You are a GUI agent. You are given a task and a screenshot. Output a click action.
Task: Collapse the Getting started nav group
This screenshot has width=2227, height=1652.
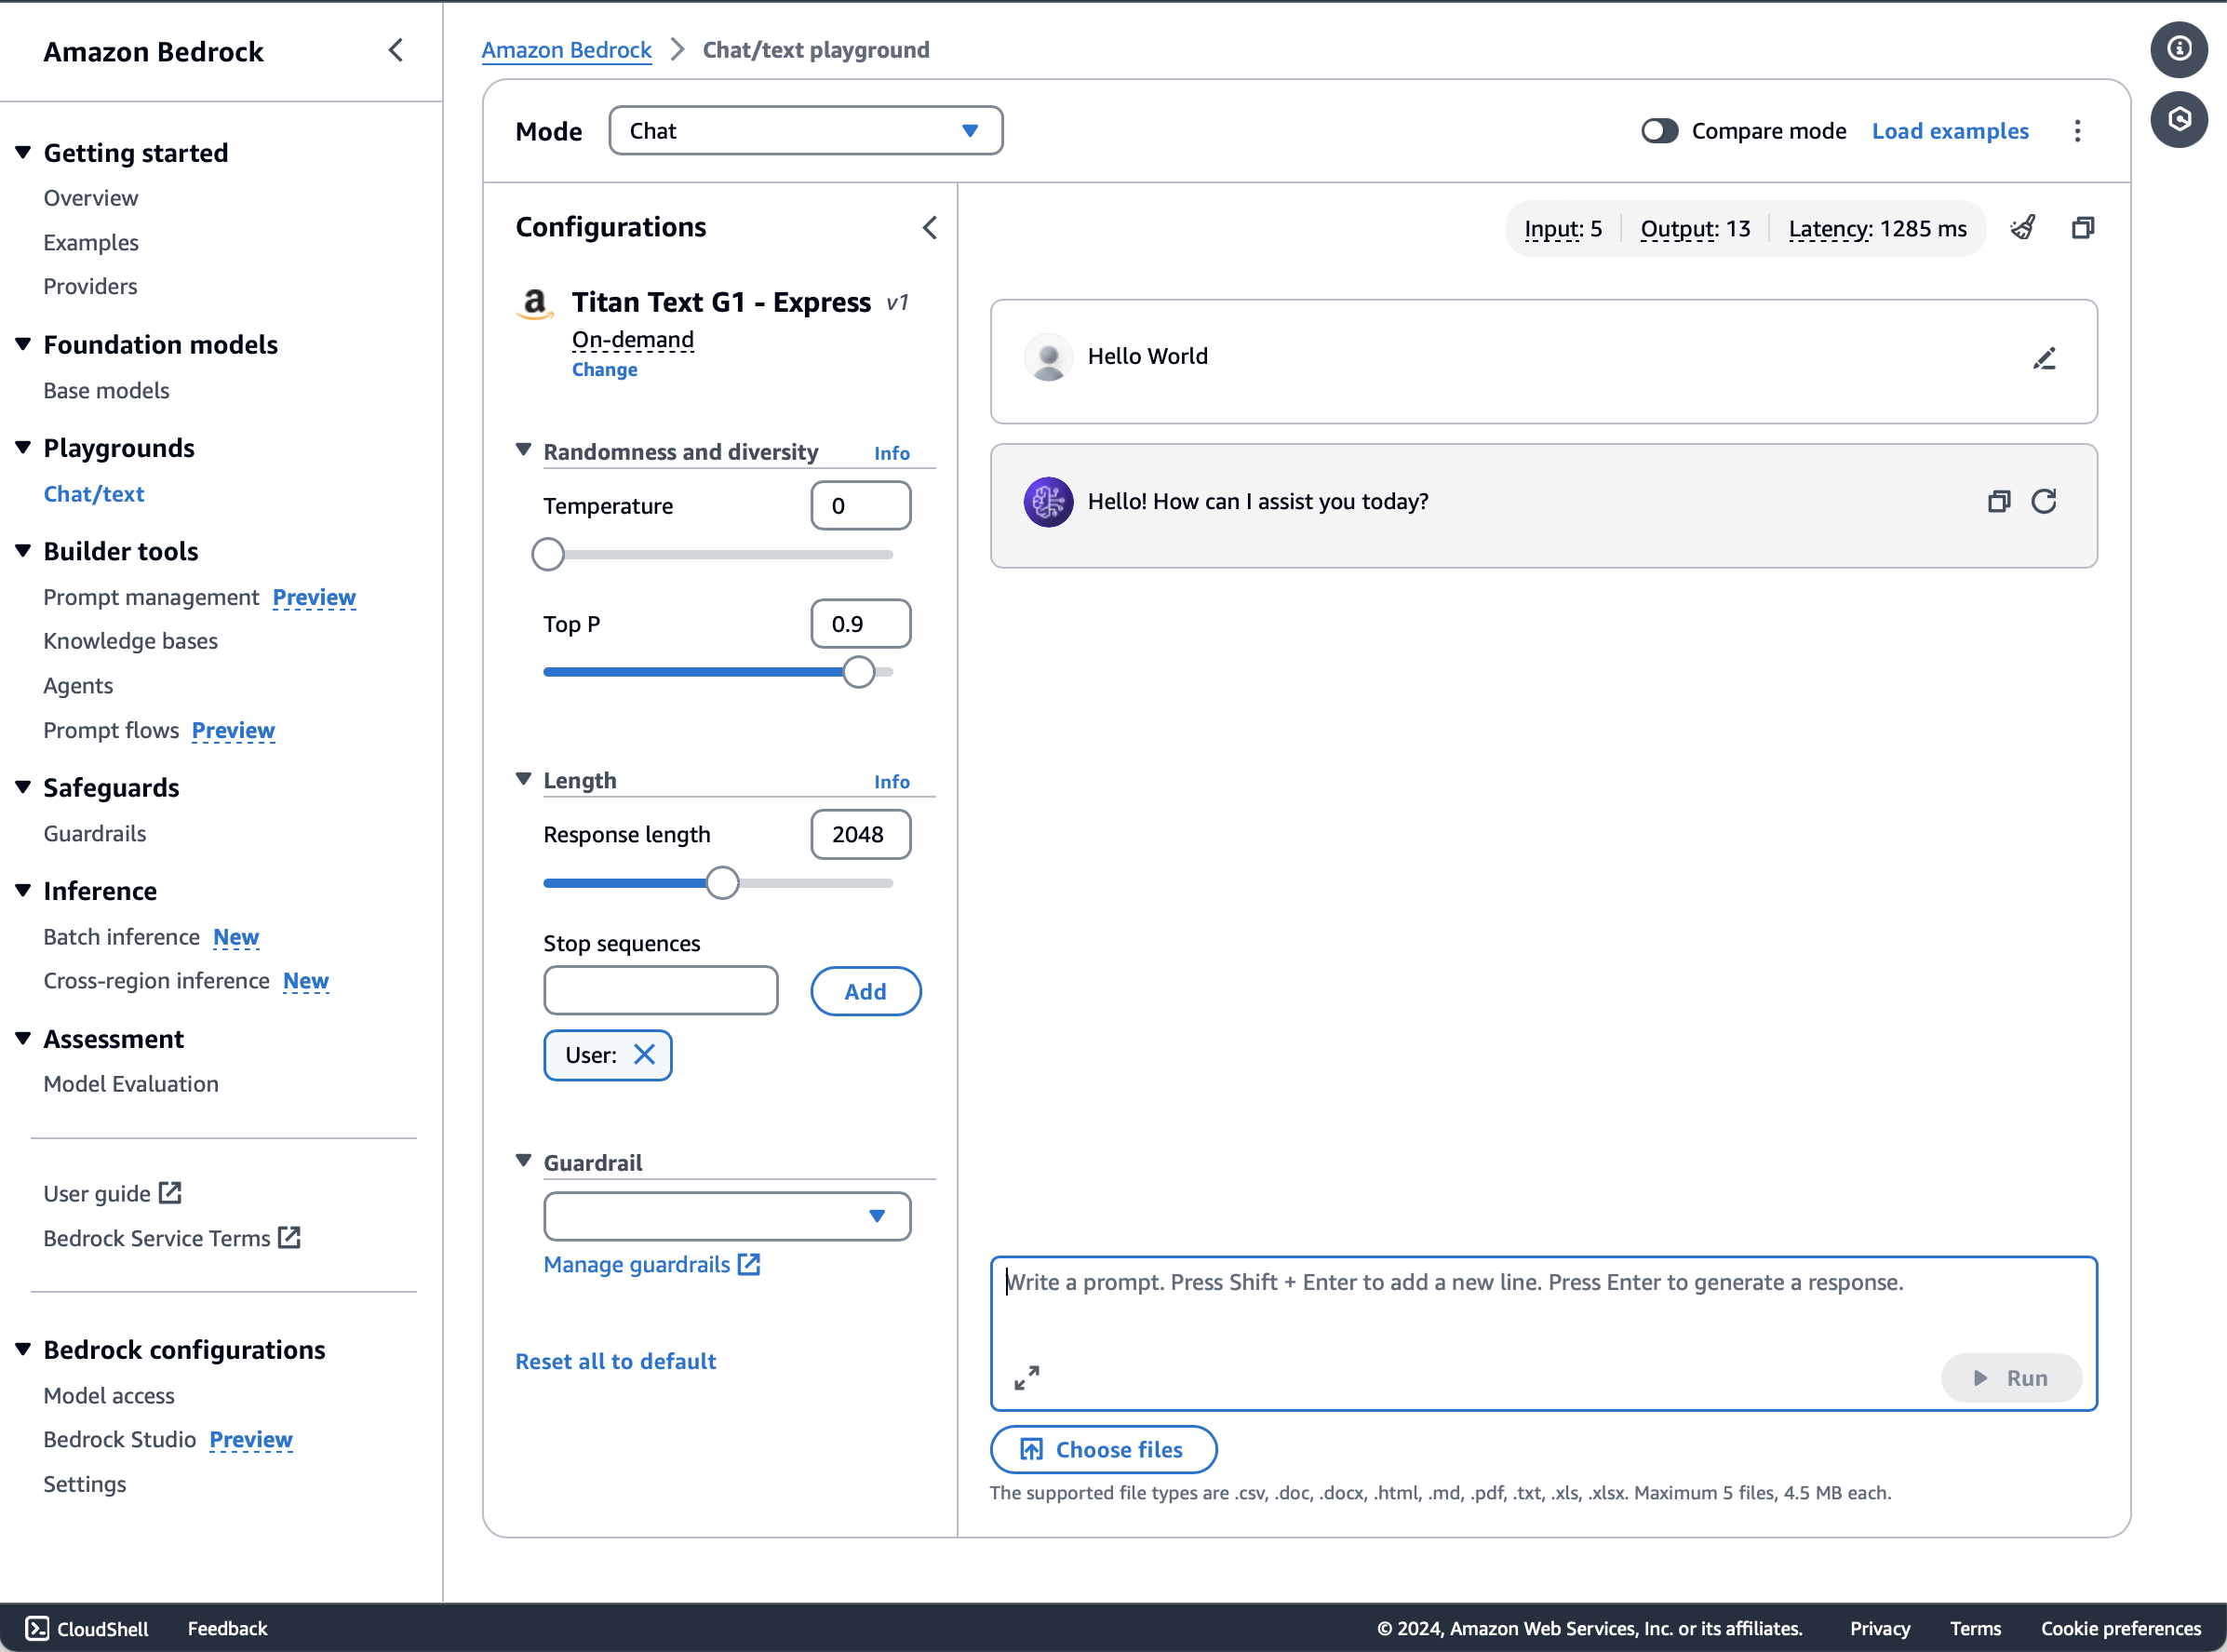coord(23,152)
